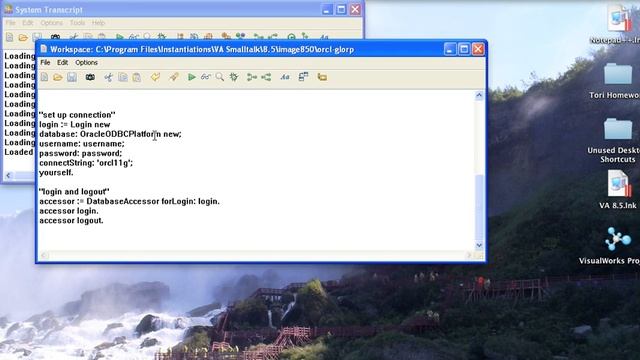The image size is (640, 360).
Task: Click the 'username: username;' line
Action: tap(82, 144)
